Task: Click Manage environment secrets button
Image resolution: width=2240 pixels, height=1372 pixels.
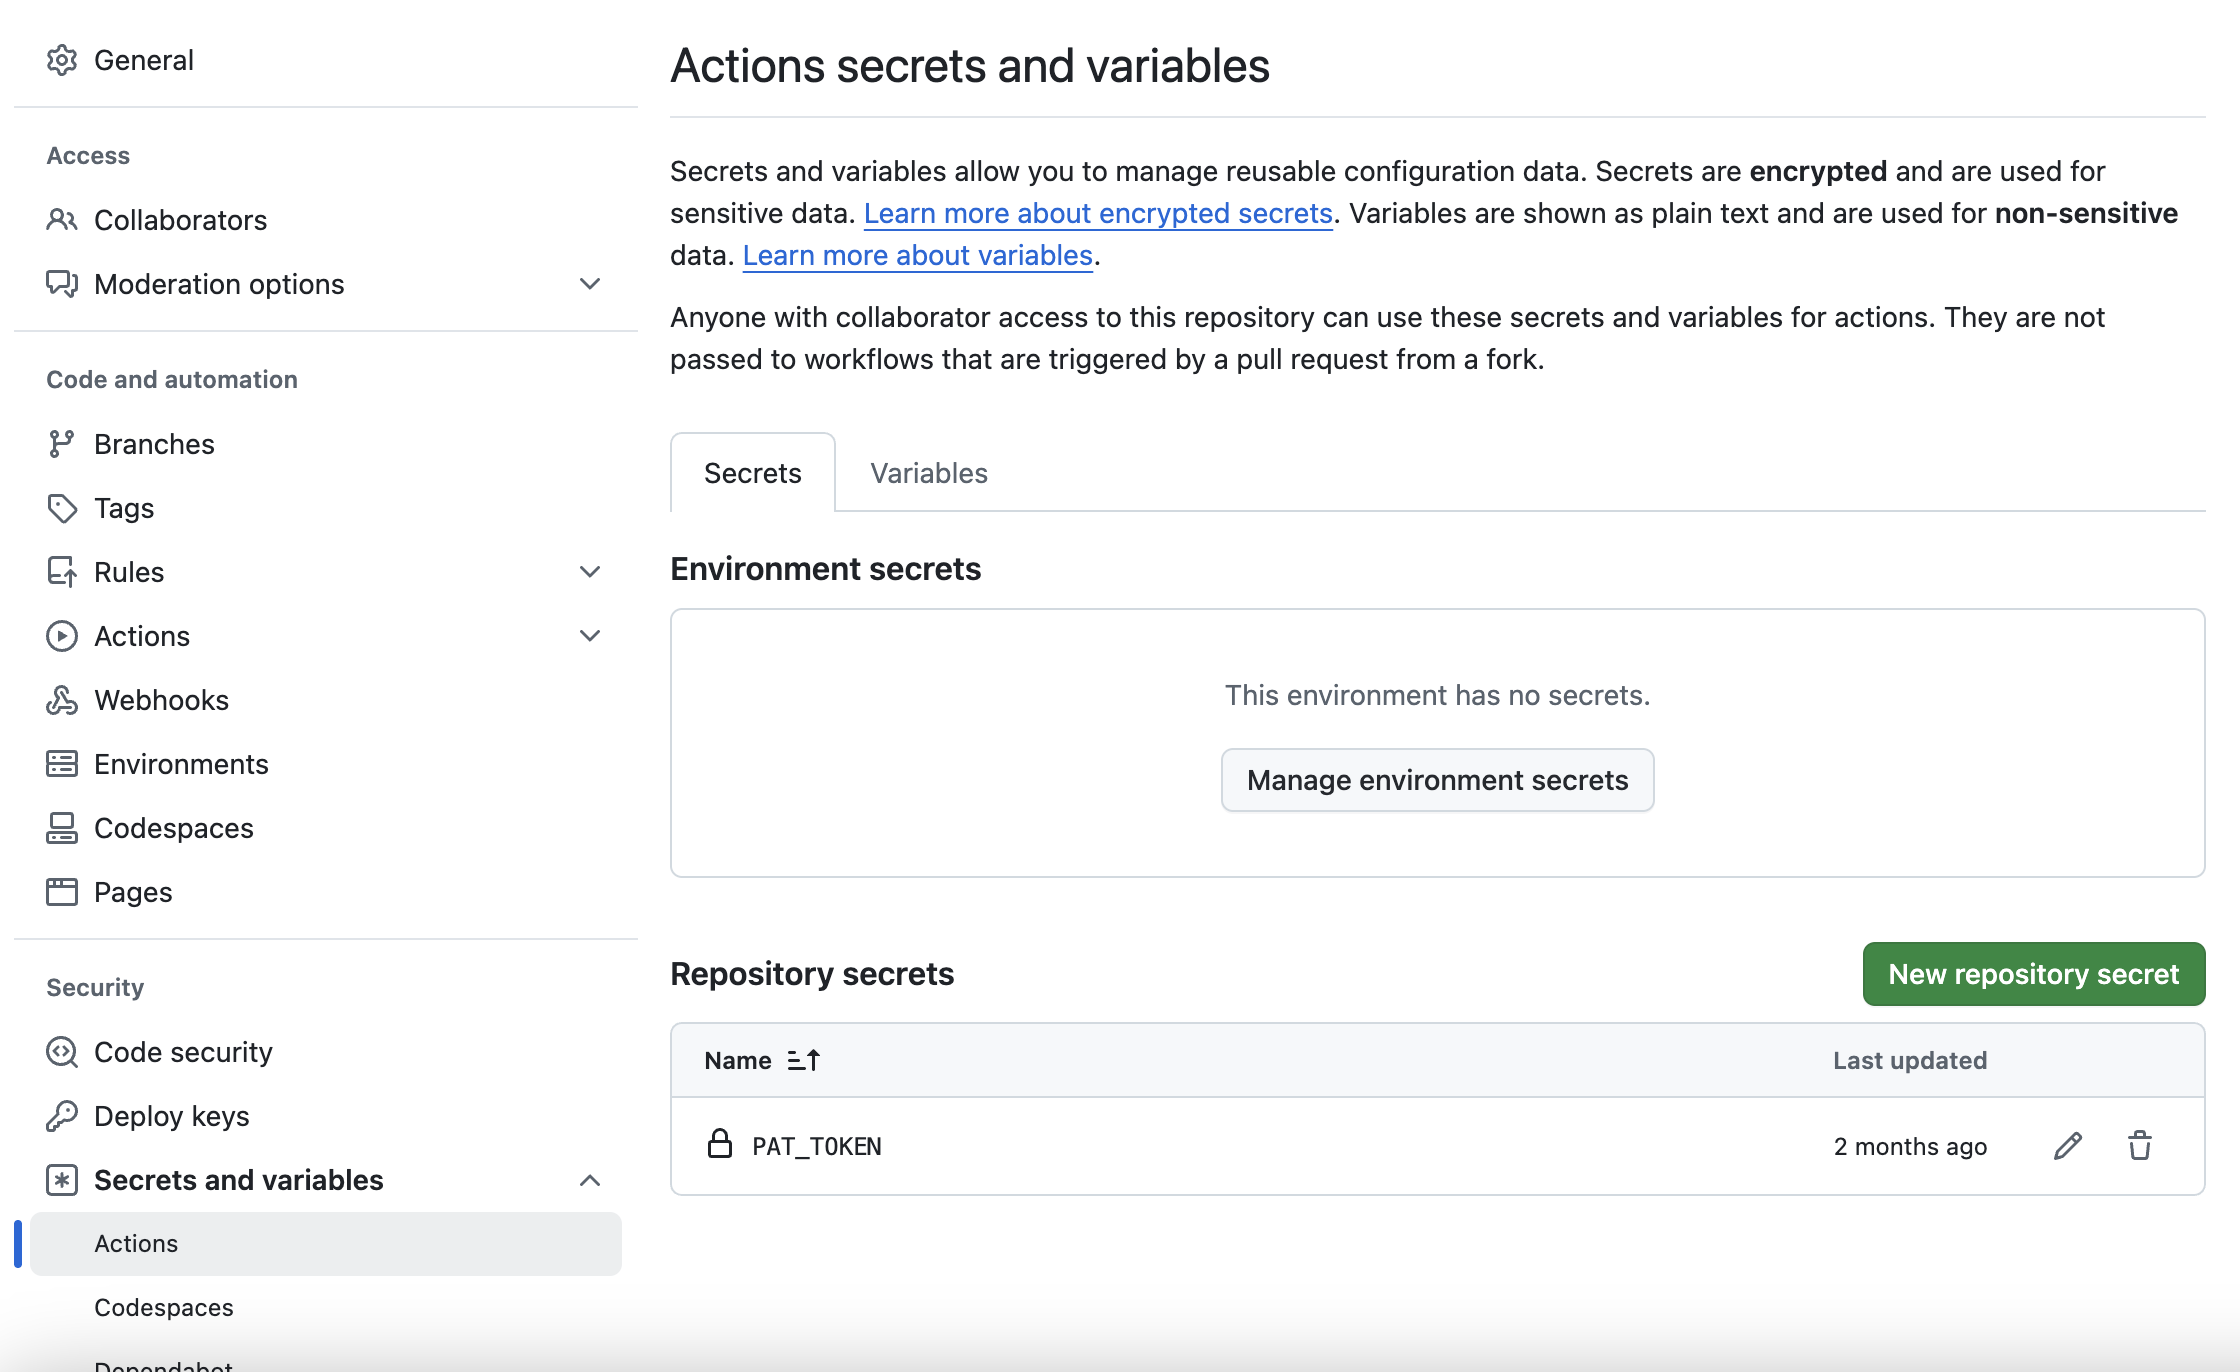Action: (x=1437, y=780)
